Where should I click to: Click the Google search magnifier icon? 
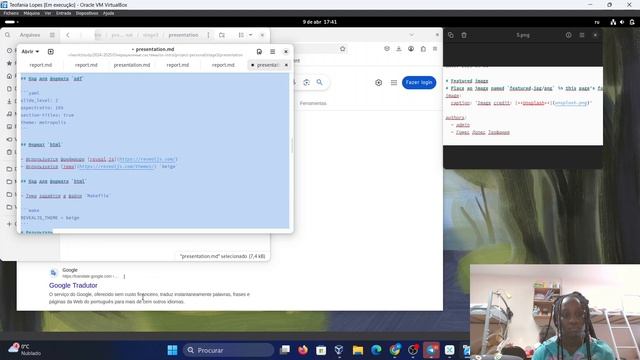[x=320, y=82]
